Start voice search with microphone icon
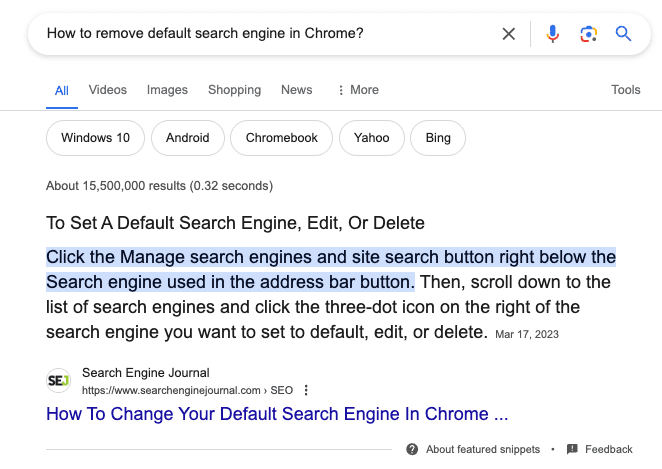662x469 pixels. [553, 34]
